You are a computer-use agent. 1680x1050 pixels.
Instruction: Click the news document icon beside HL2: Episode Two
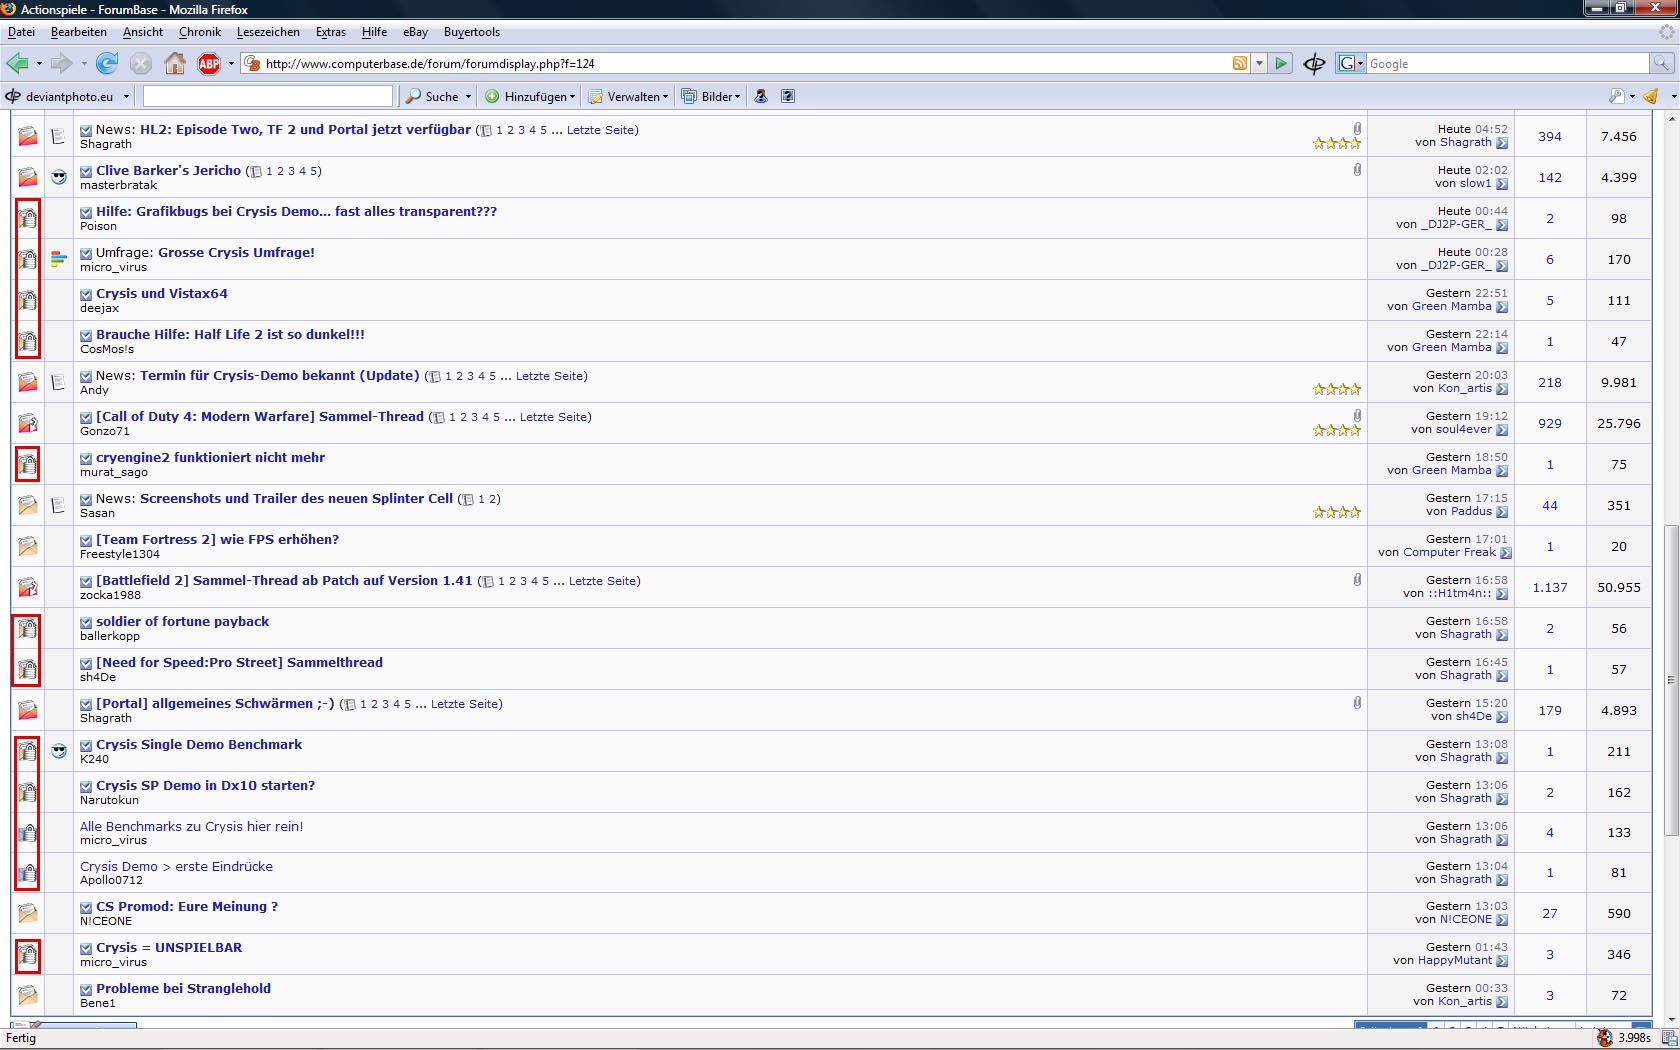click(59, 136)
